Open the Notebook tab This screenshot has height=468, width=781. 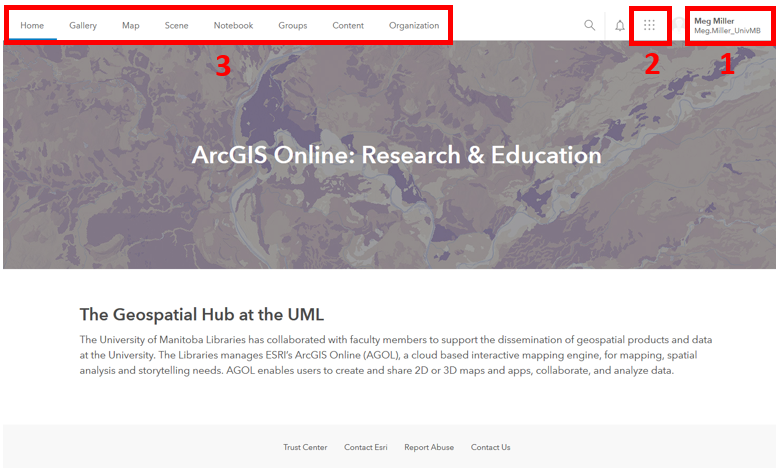tap(233, 25)
